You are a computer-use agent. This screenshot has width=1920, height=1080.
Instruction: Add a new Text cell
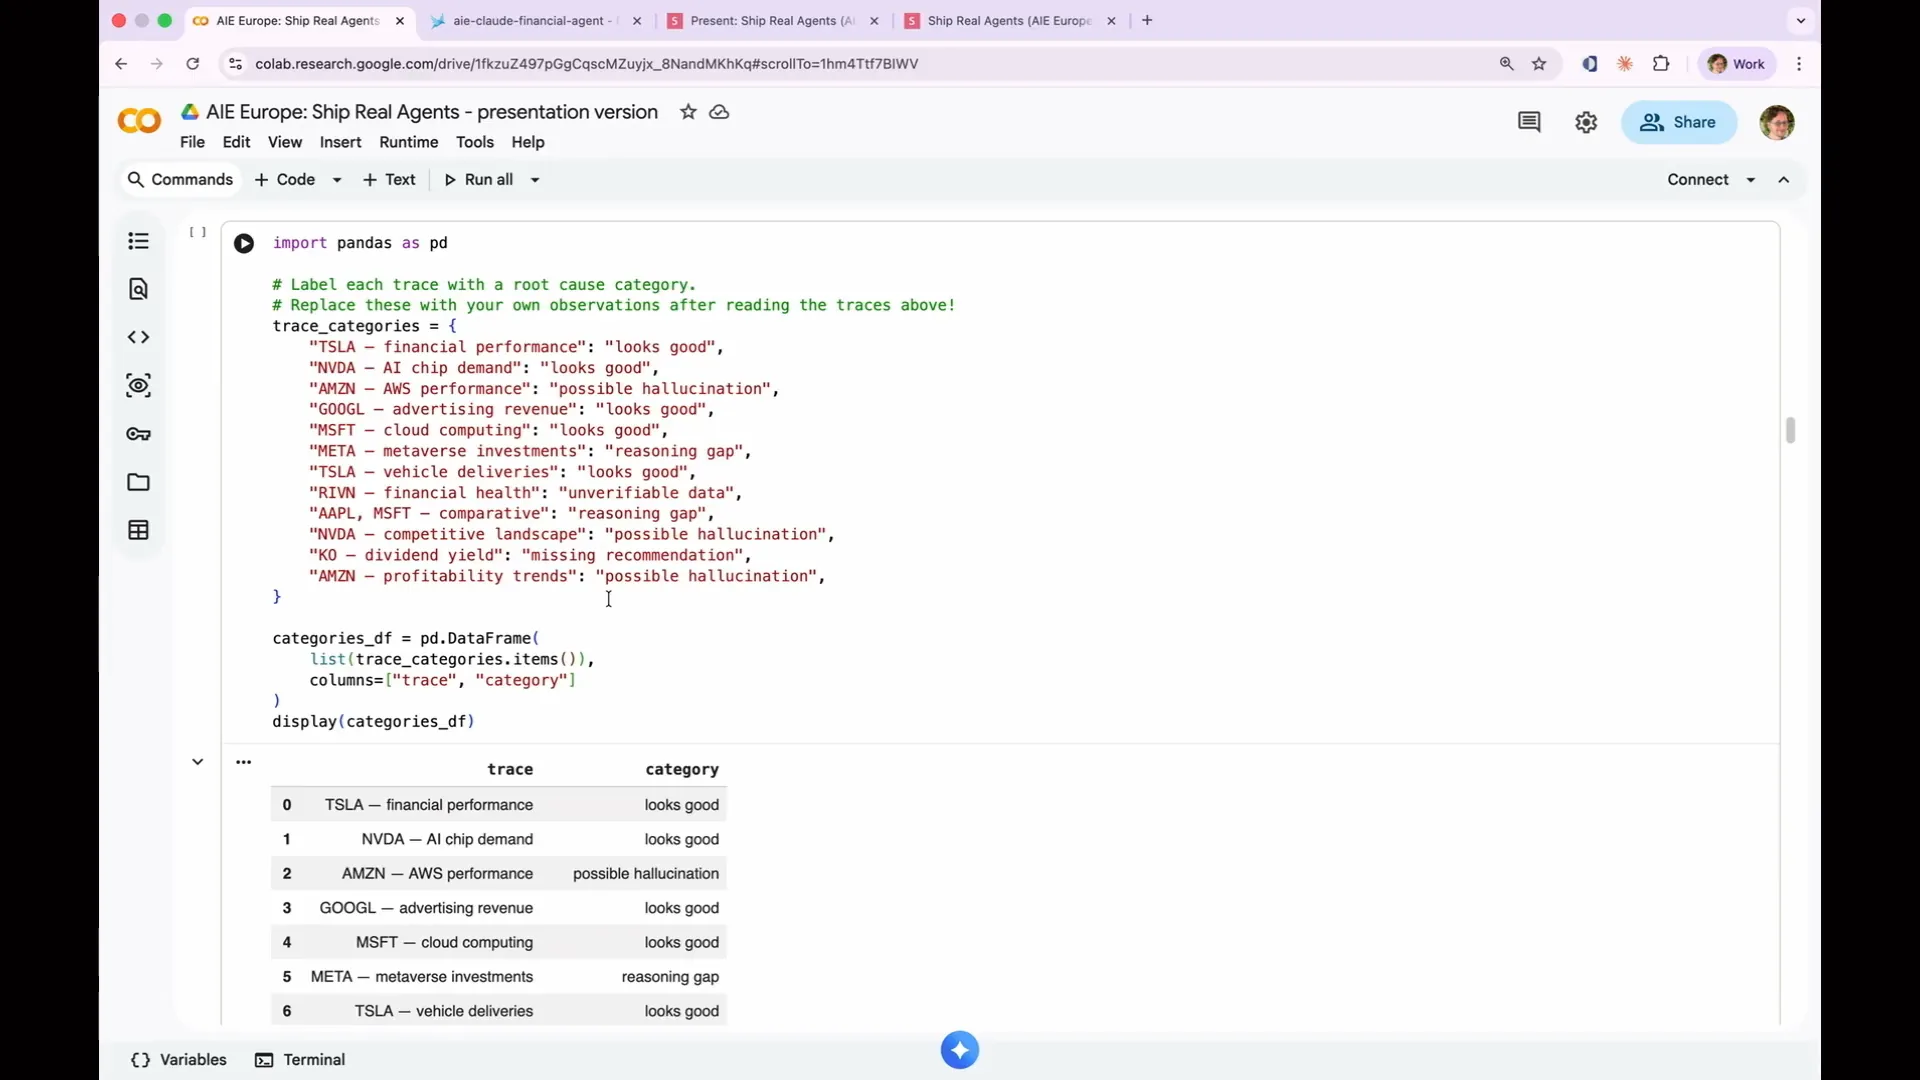tap(389, 180)
